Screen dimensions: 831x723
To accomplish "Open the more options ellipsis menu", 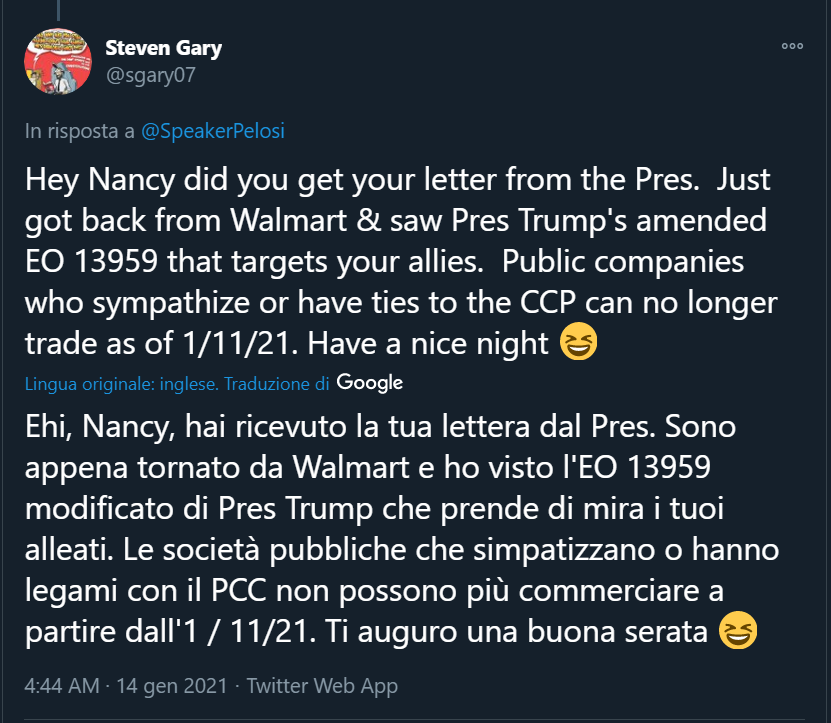I will (792, 46).
